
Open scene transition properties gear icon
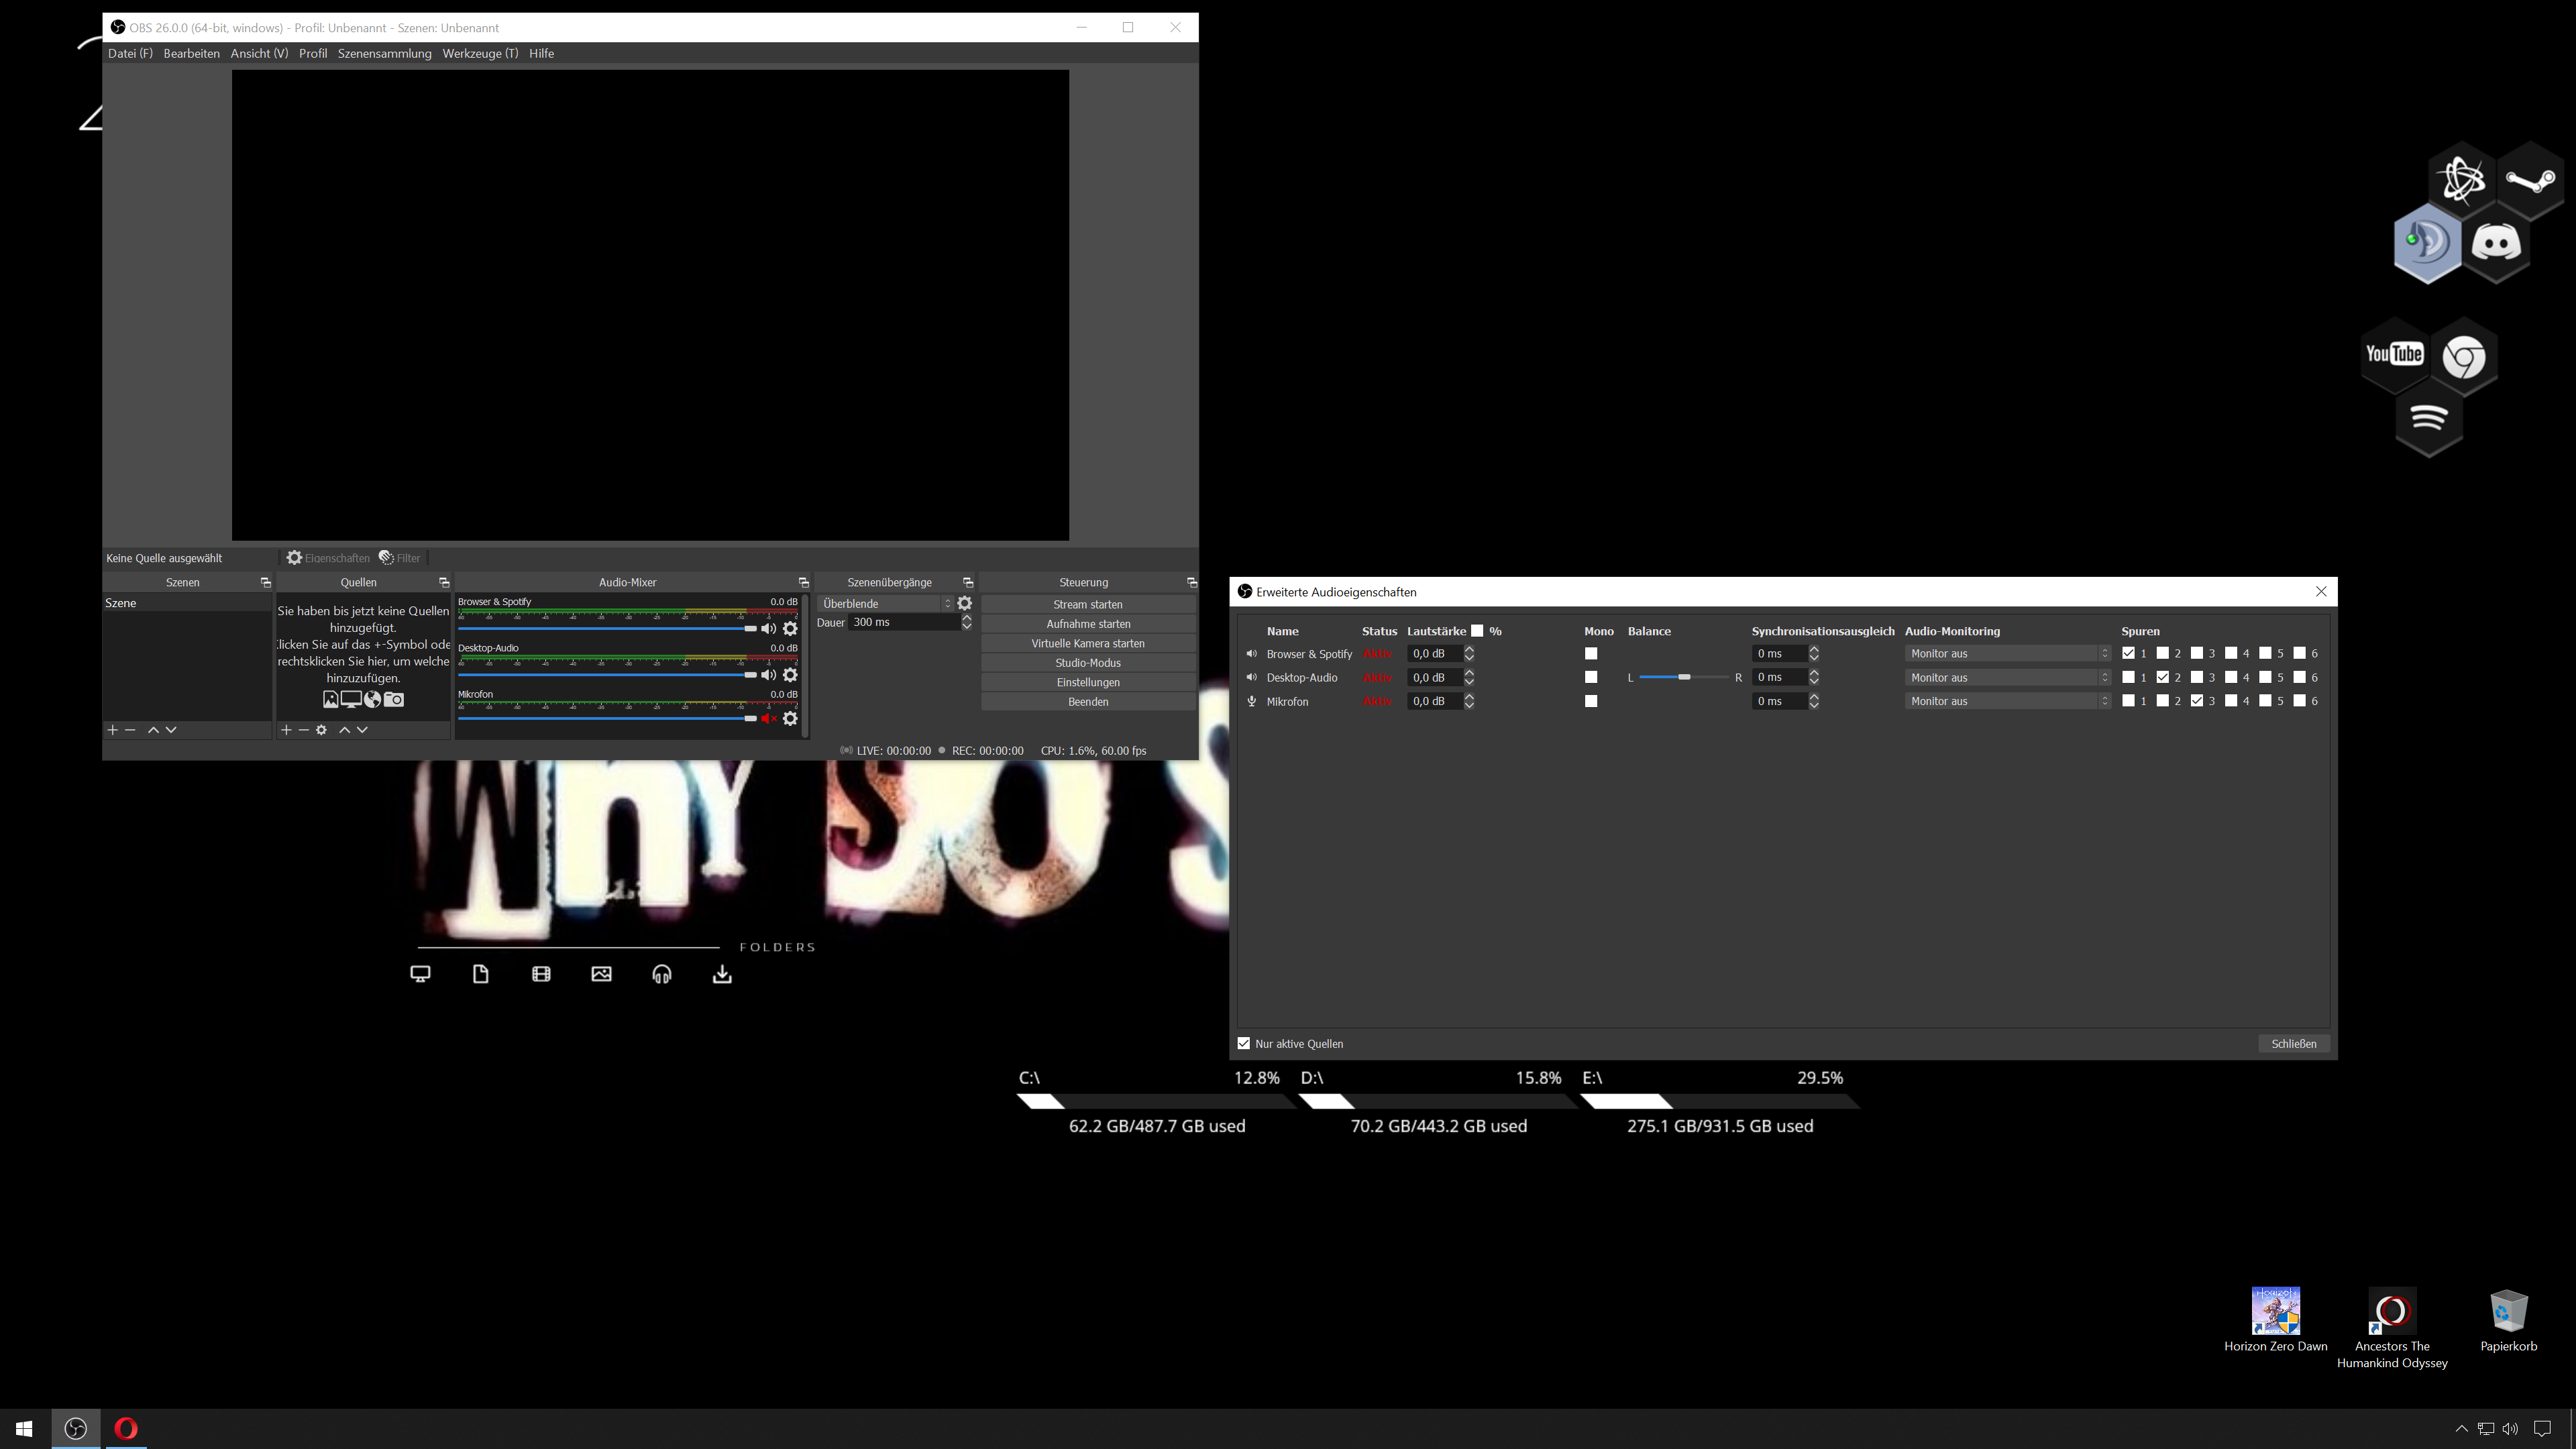[x=964, y=604]
